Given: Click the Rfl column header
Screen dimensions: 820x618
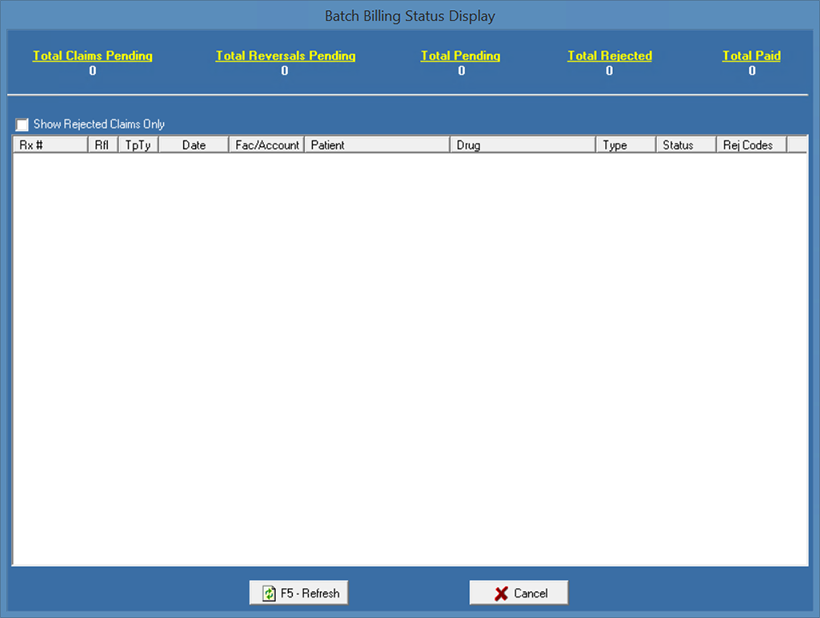Looking at the screenshot, I should (101, 145).
